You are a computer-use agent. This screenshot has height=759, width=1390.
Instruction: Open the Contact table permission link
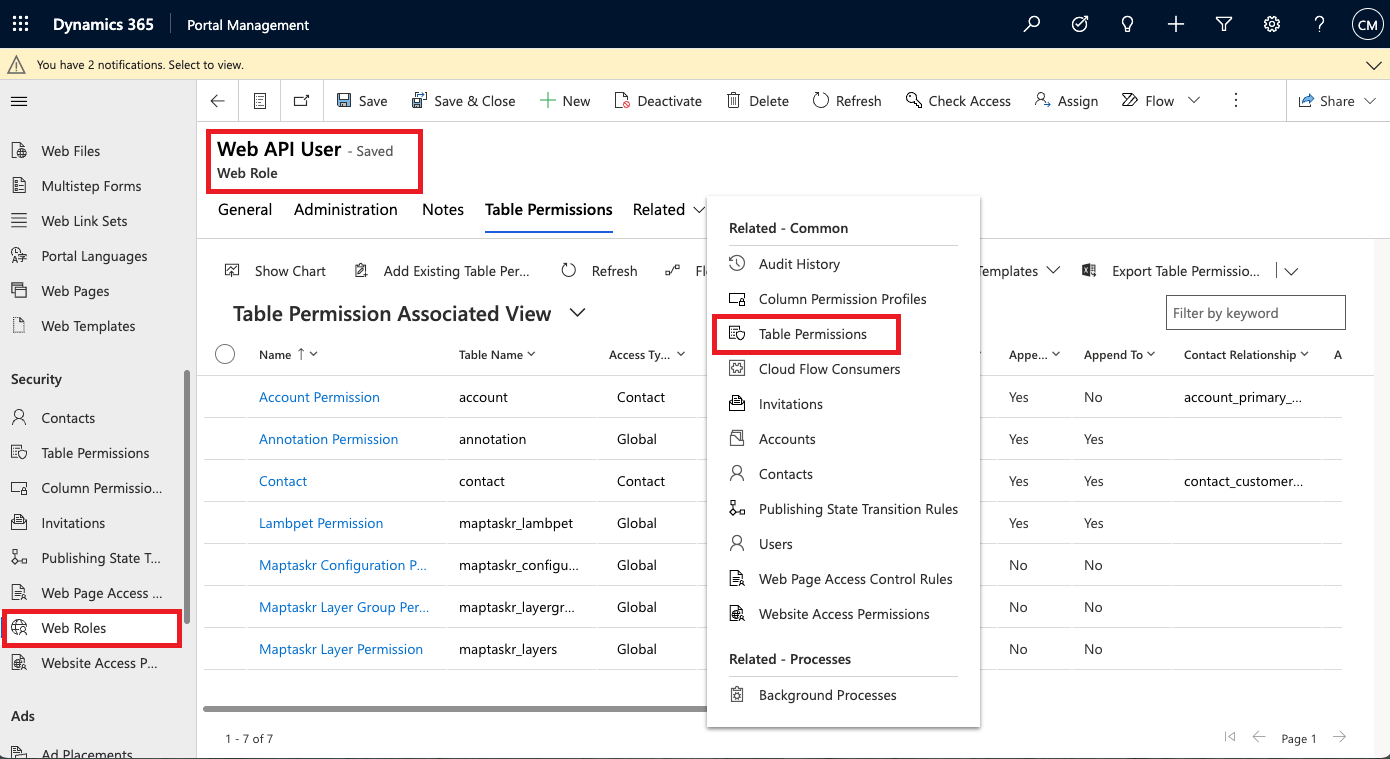point(283,481)
